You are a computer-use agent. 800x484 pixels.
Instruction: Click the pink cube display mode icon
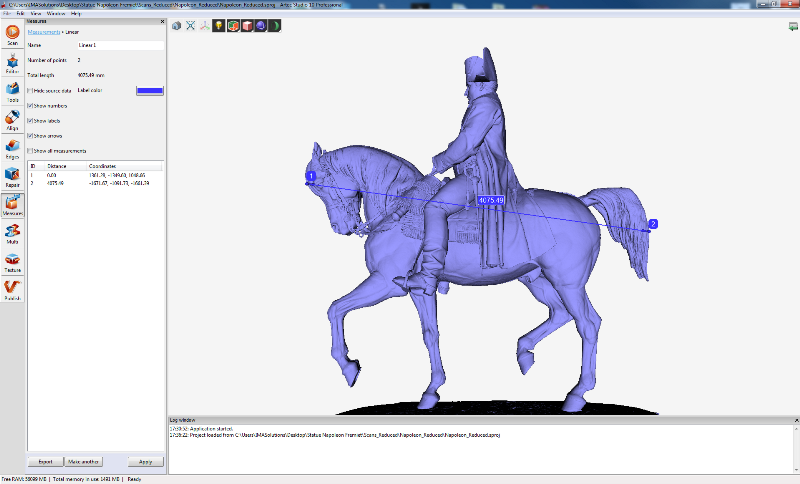246,26
